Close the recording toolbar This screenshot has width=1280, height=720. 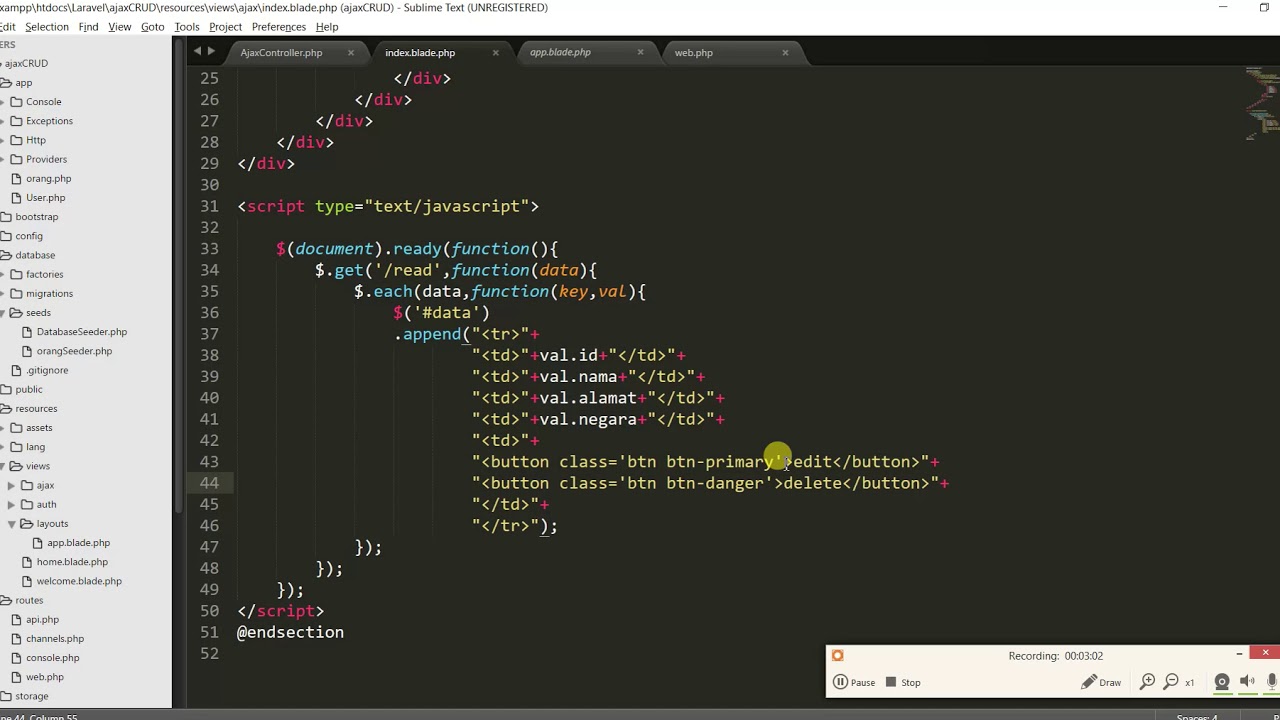1265,653
